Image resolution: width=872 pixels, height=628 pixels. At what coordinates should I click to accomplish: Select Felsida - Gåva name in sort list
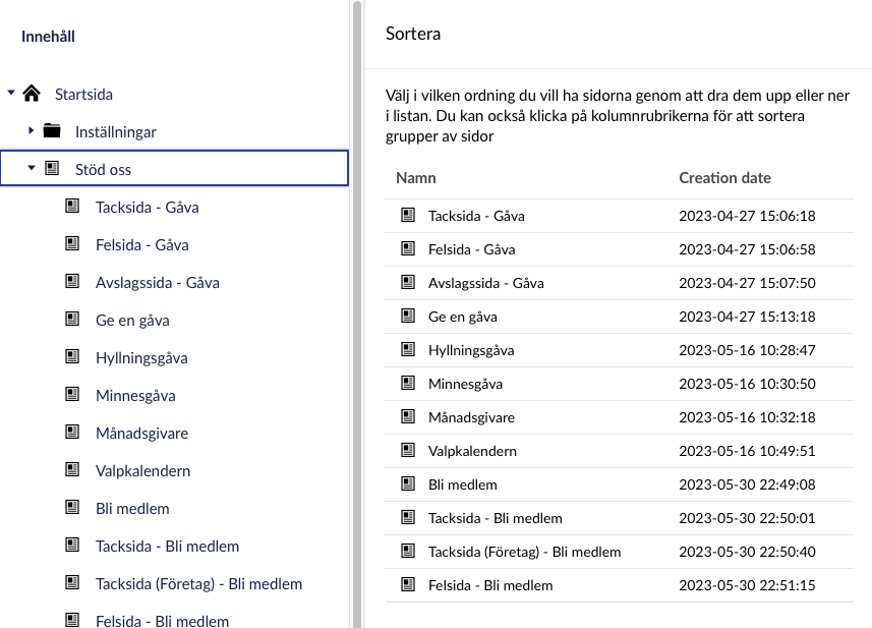click(x=472, y=250)
